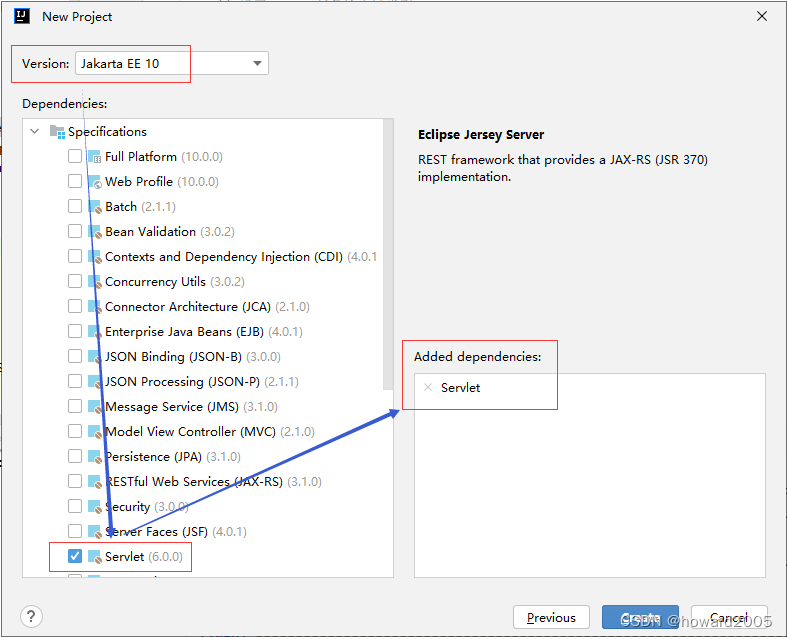This screenshot has width=787, height=637.
Task: Click the JSON Processing row icon
Action: 95,382
